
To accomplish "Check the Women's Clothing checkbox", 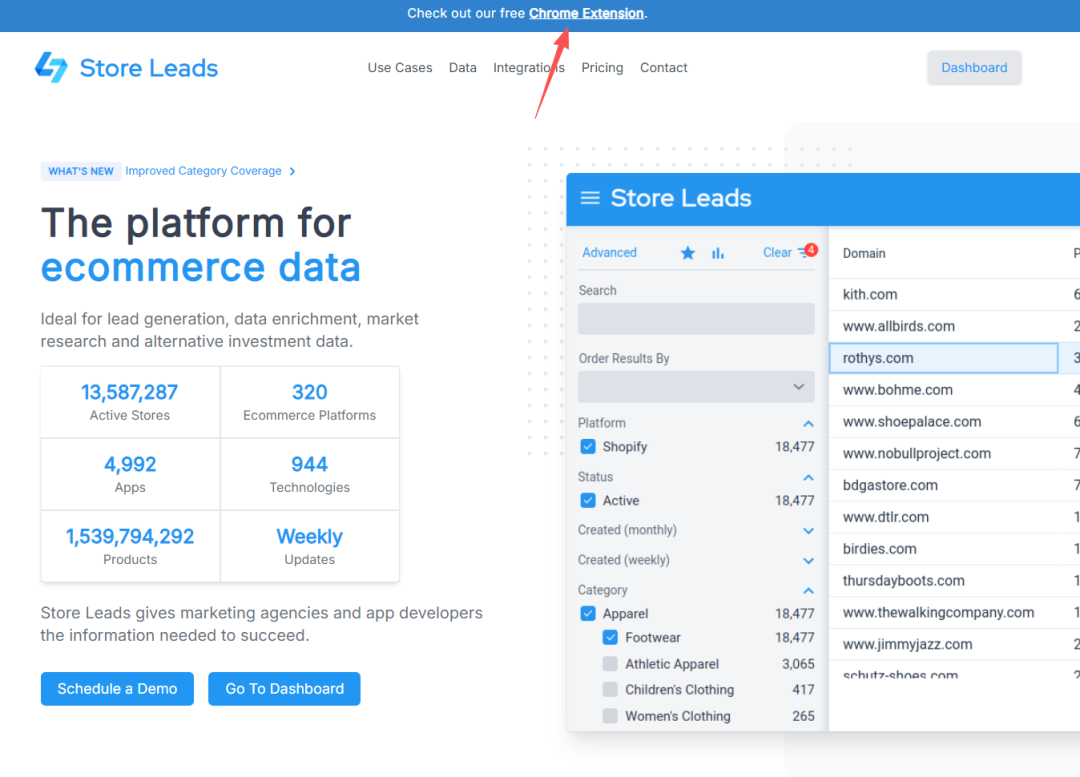I will pos(610,716).
